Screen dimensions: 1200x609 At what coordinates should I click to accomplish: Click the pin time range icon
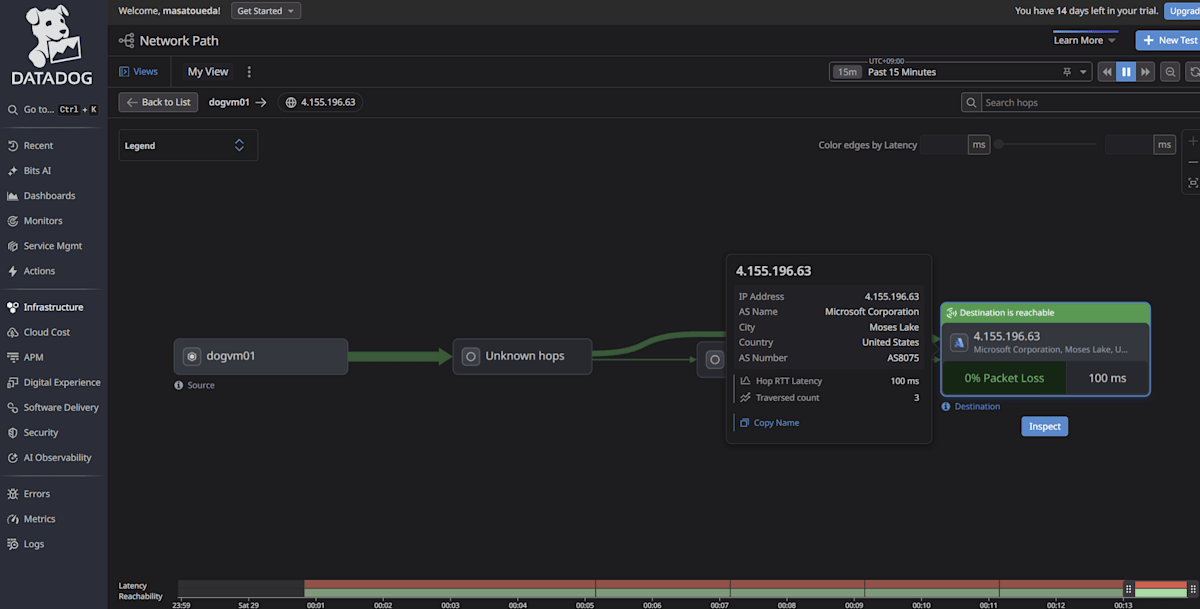point(1067,72)
